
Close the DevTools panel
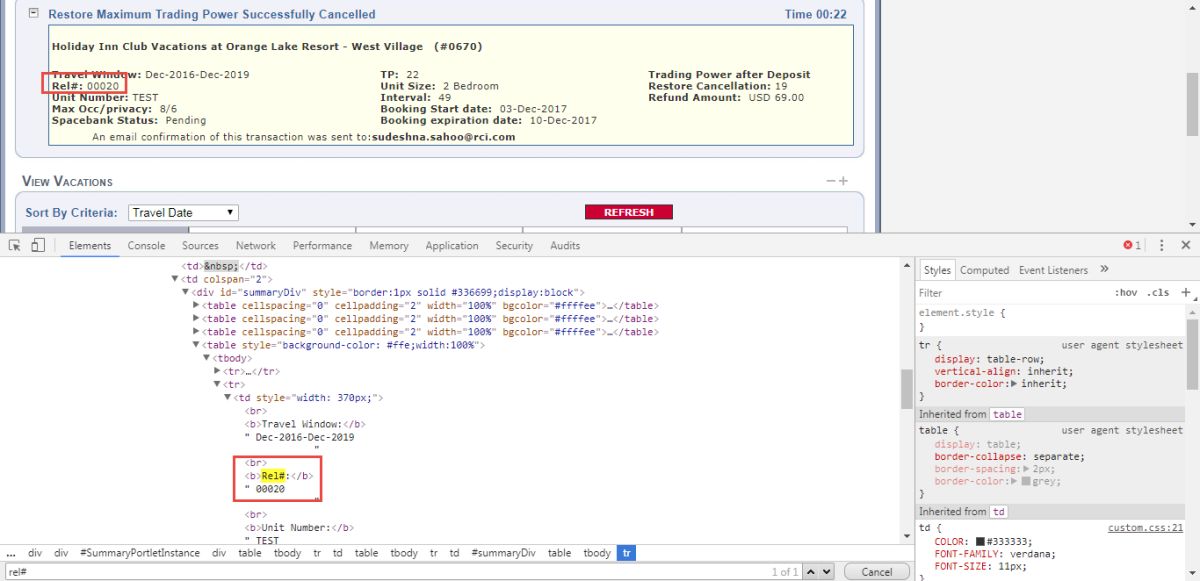[1186, 245]
